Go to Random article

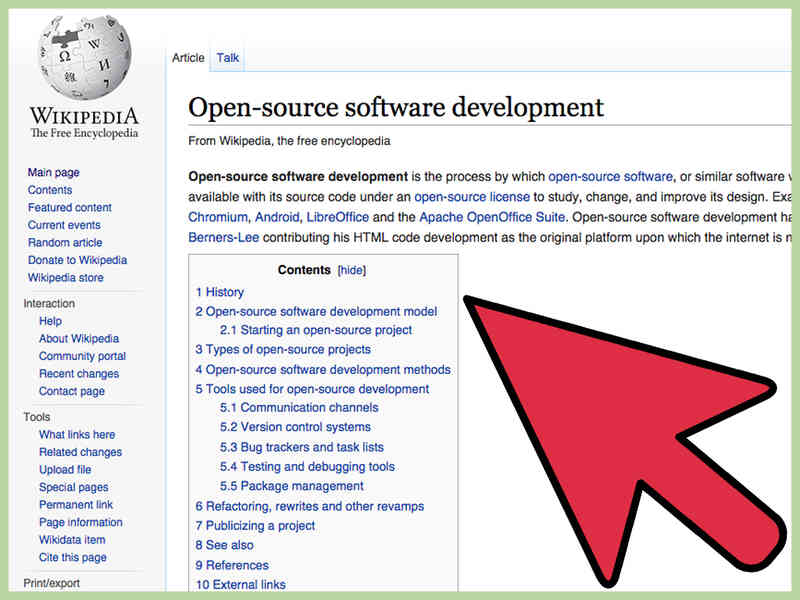(65, 242)
